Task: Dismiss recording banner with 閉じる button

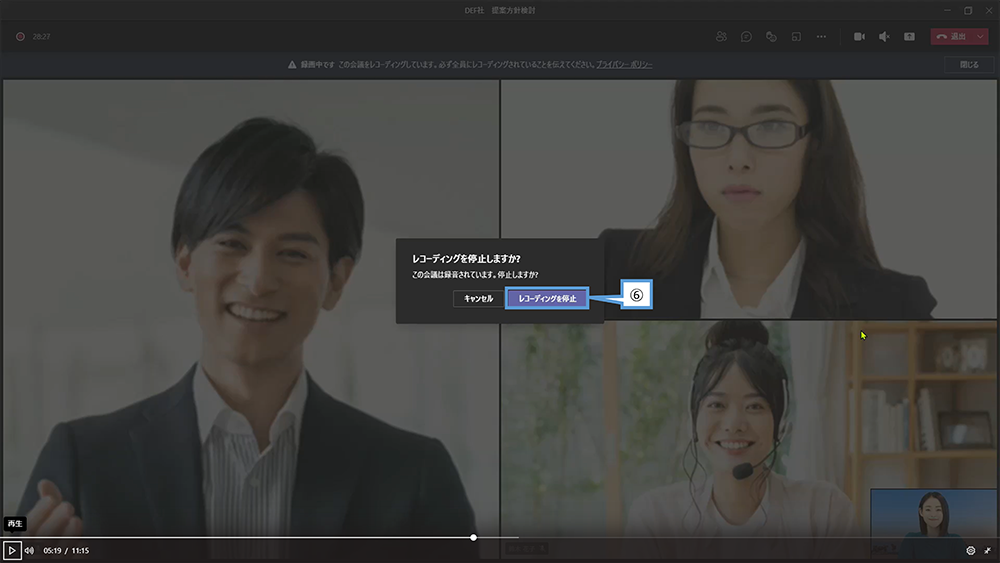Action: coord(969,64)
